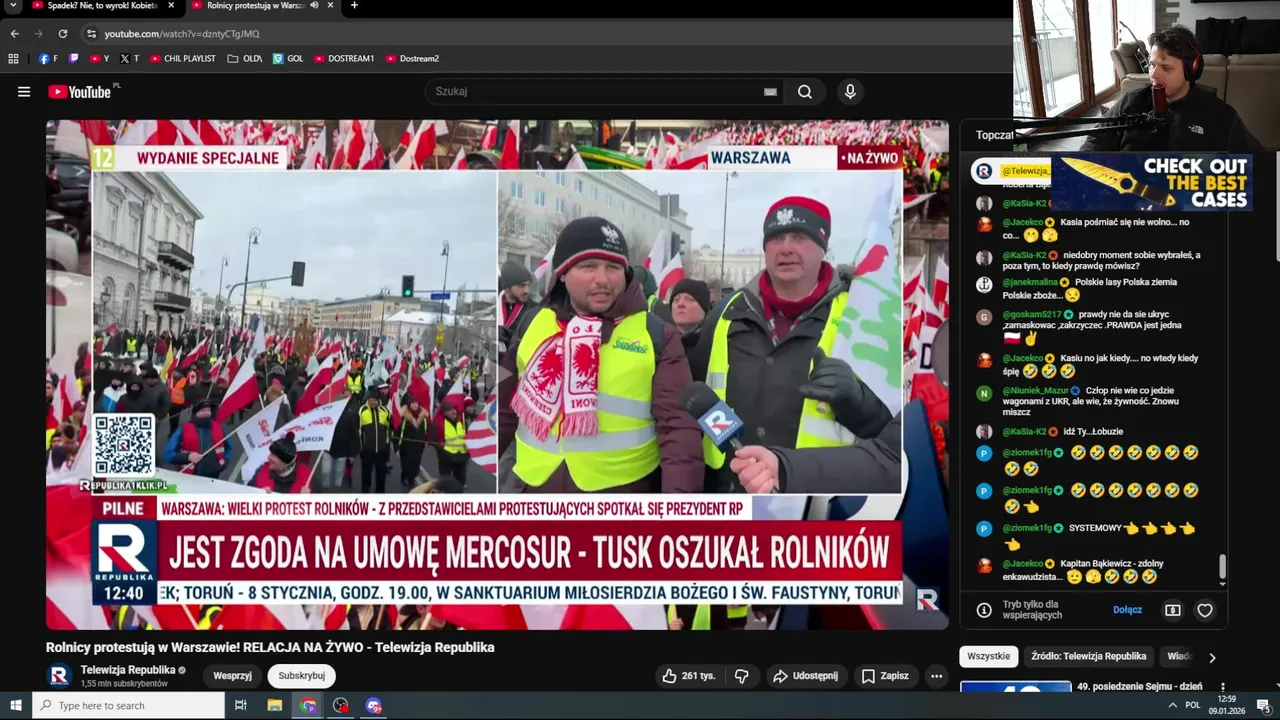The image size is (1280, 720).
Task: Open the Facebook bookmark F
Action: coord(48,59)
